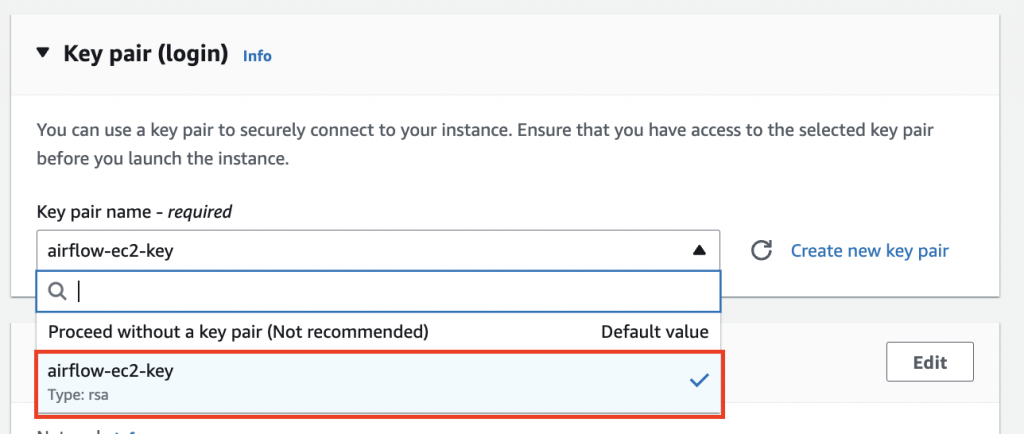
Task: Click the Default value label
Action: pos(654,331)
